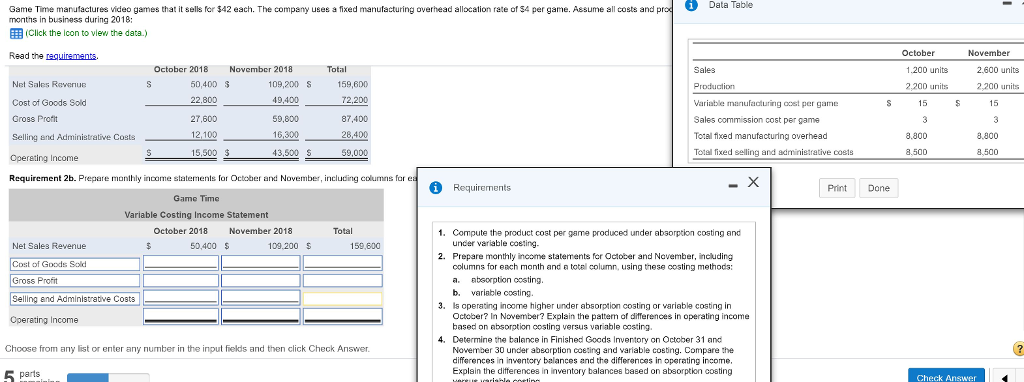Screen dimensions: 1024x382
Task: Focus November 2018 Selling and Administrative Costs input
Action: click(261, 298)
